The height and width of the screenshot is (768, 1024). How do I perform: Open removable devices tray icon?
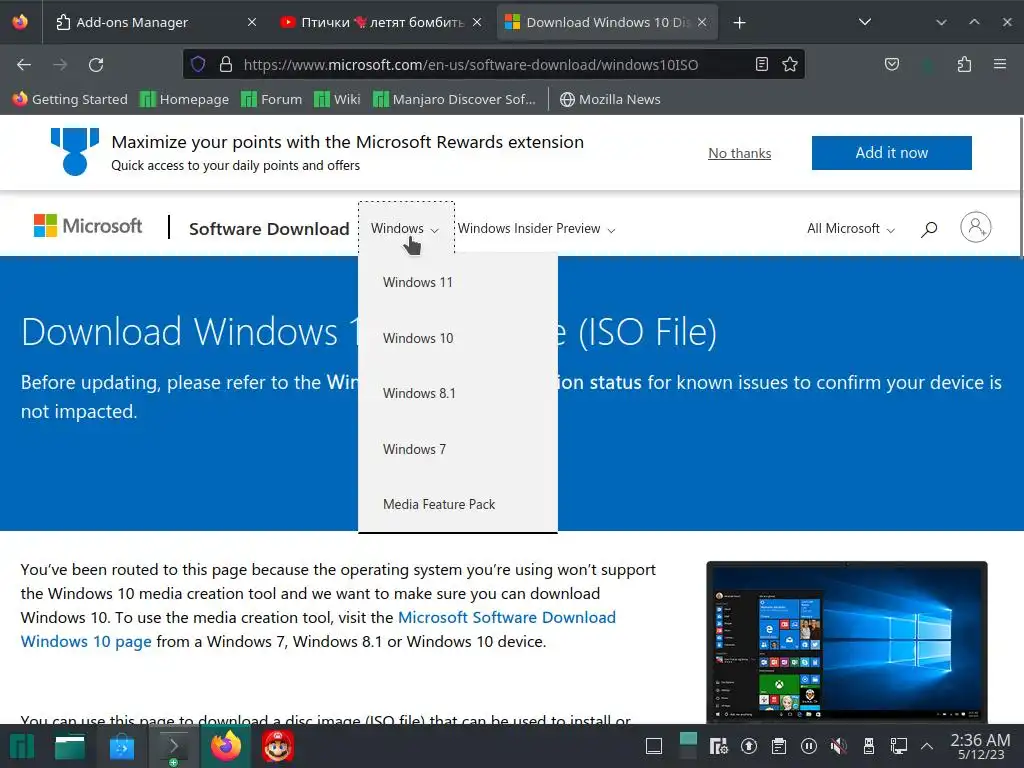pyautogui.click(x=869, y=746)
